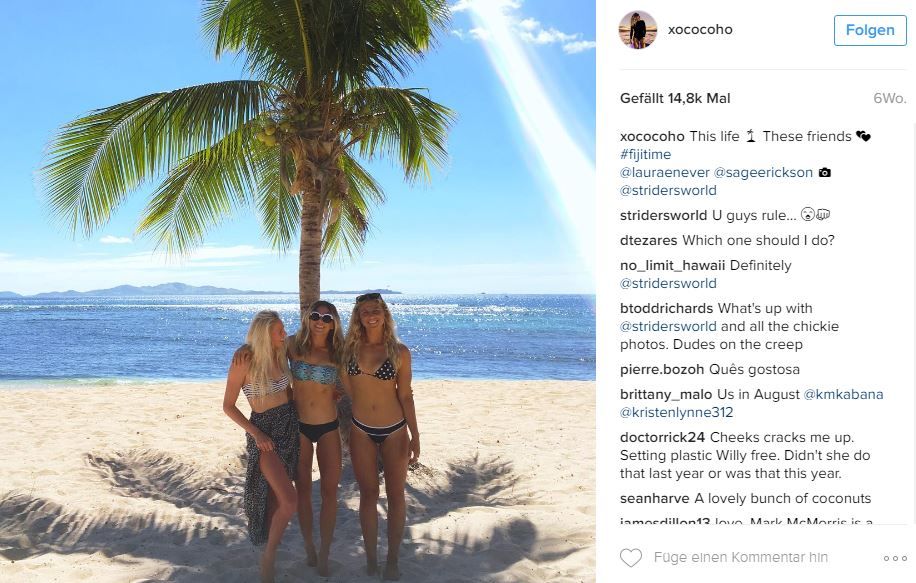Open the @sageerickson mention
The image size is (916, 583).
(x=763, y=172)
